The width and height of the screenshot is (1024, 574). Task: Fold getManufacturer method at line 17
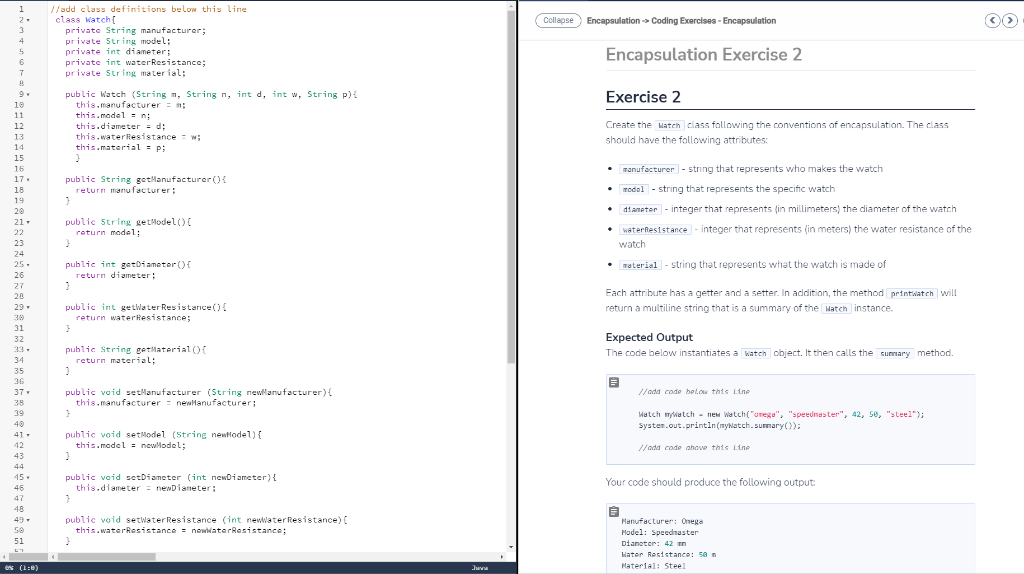pos(28,179)
